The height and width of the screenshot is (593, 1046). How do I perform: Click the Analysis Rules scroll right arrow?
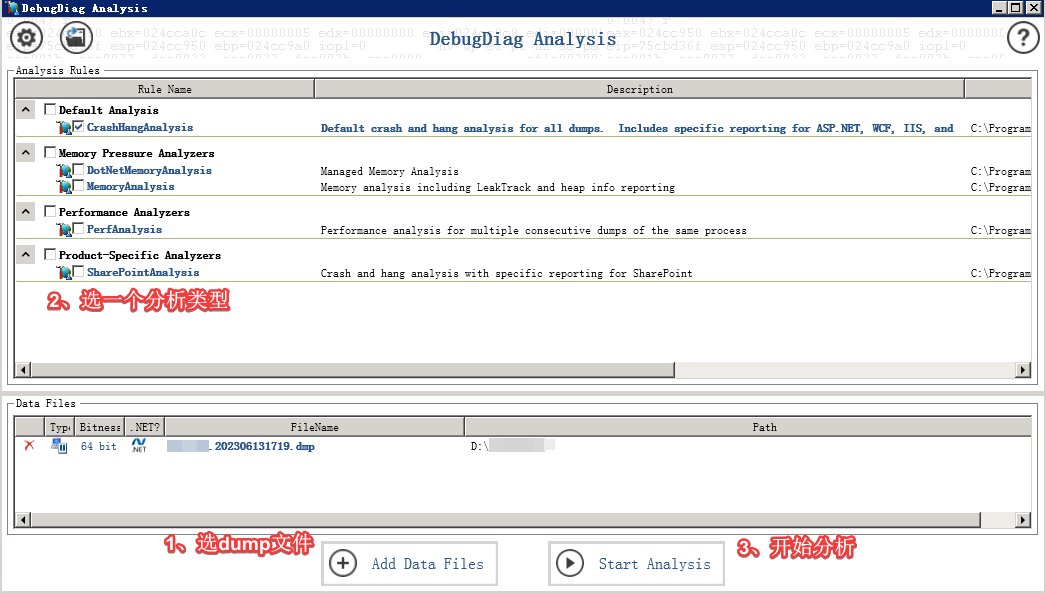[1023, 370]
